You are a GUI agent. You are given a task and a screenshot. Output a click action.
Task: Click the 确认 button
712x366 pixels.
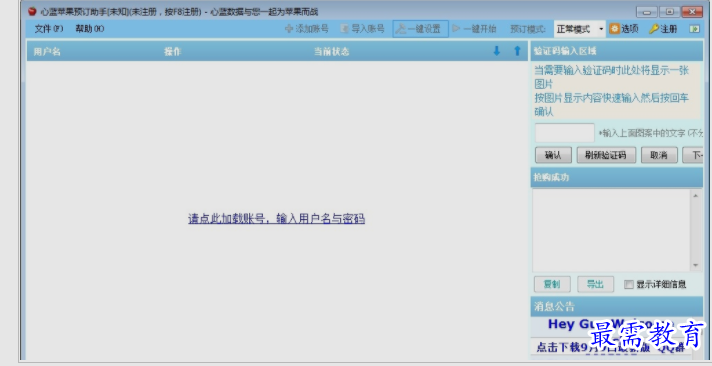pos(553,155)
